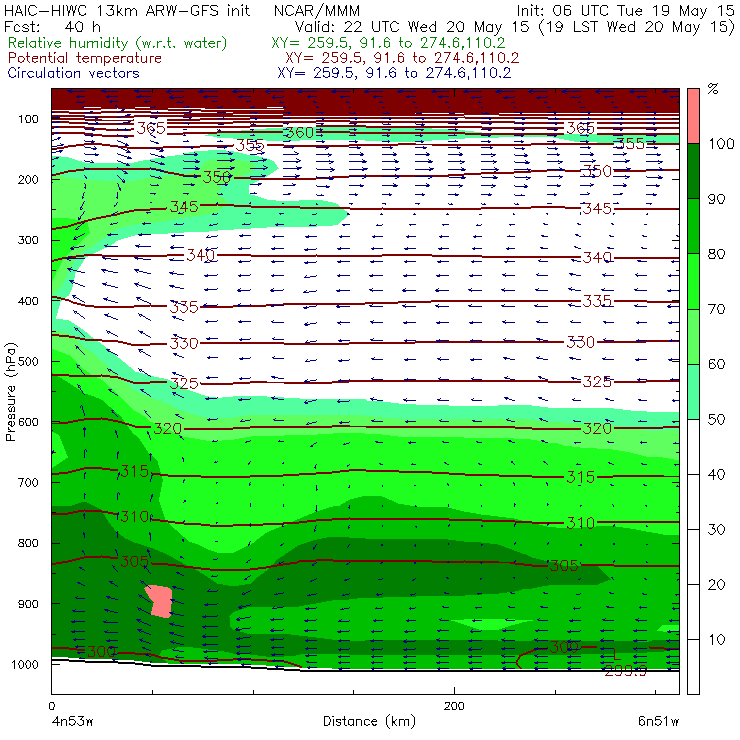
Task: Click the 'Distance (km)' axis title
Action: click(x=370, y=721)
